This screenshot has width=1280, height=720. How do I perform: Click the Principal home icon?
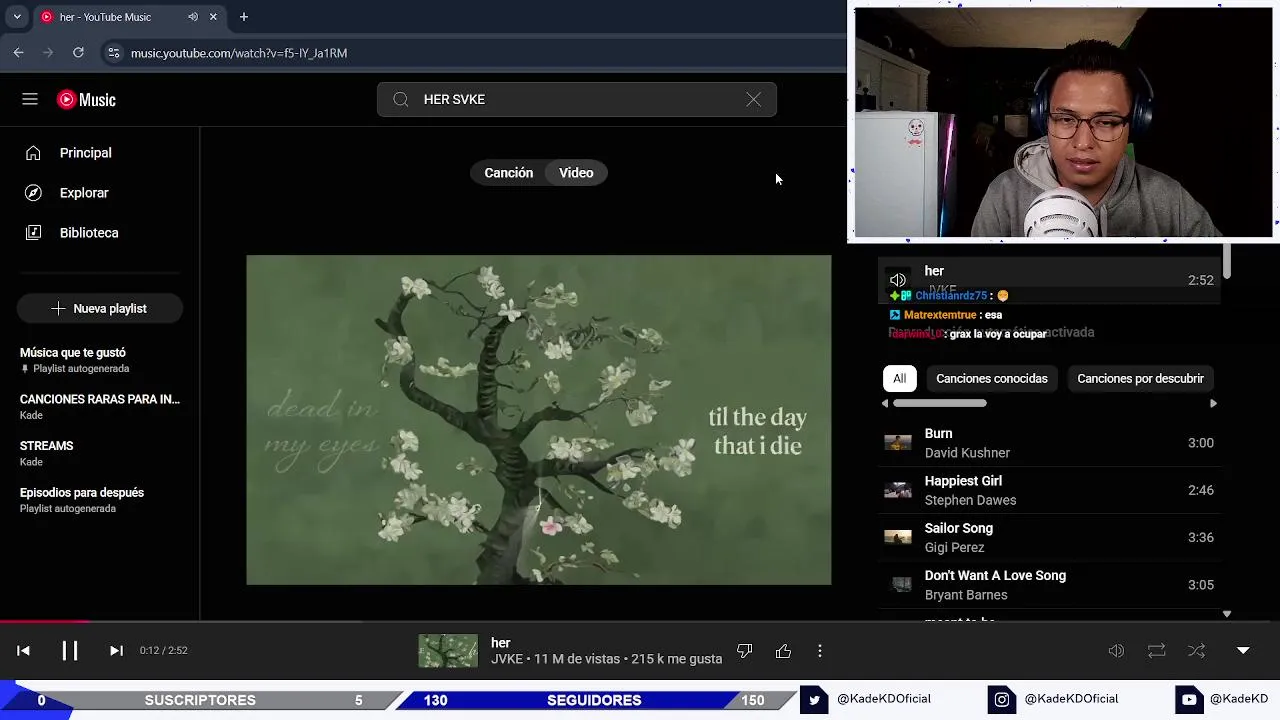coord(33,153)
